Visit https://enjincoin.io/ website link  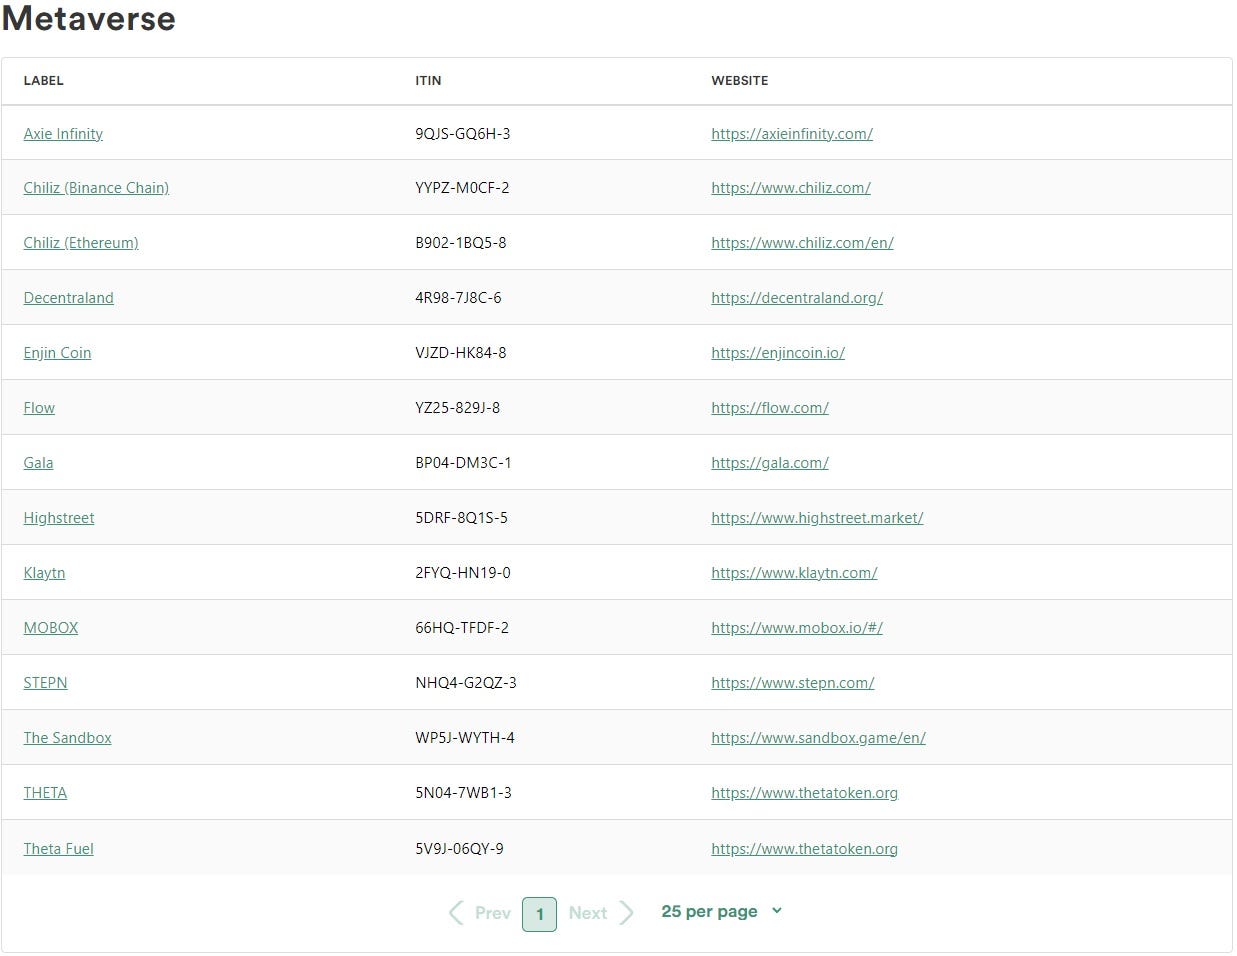click(x=778, y=353)
